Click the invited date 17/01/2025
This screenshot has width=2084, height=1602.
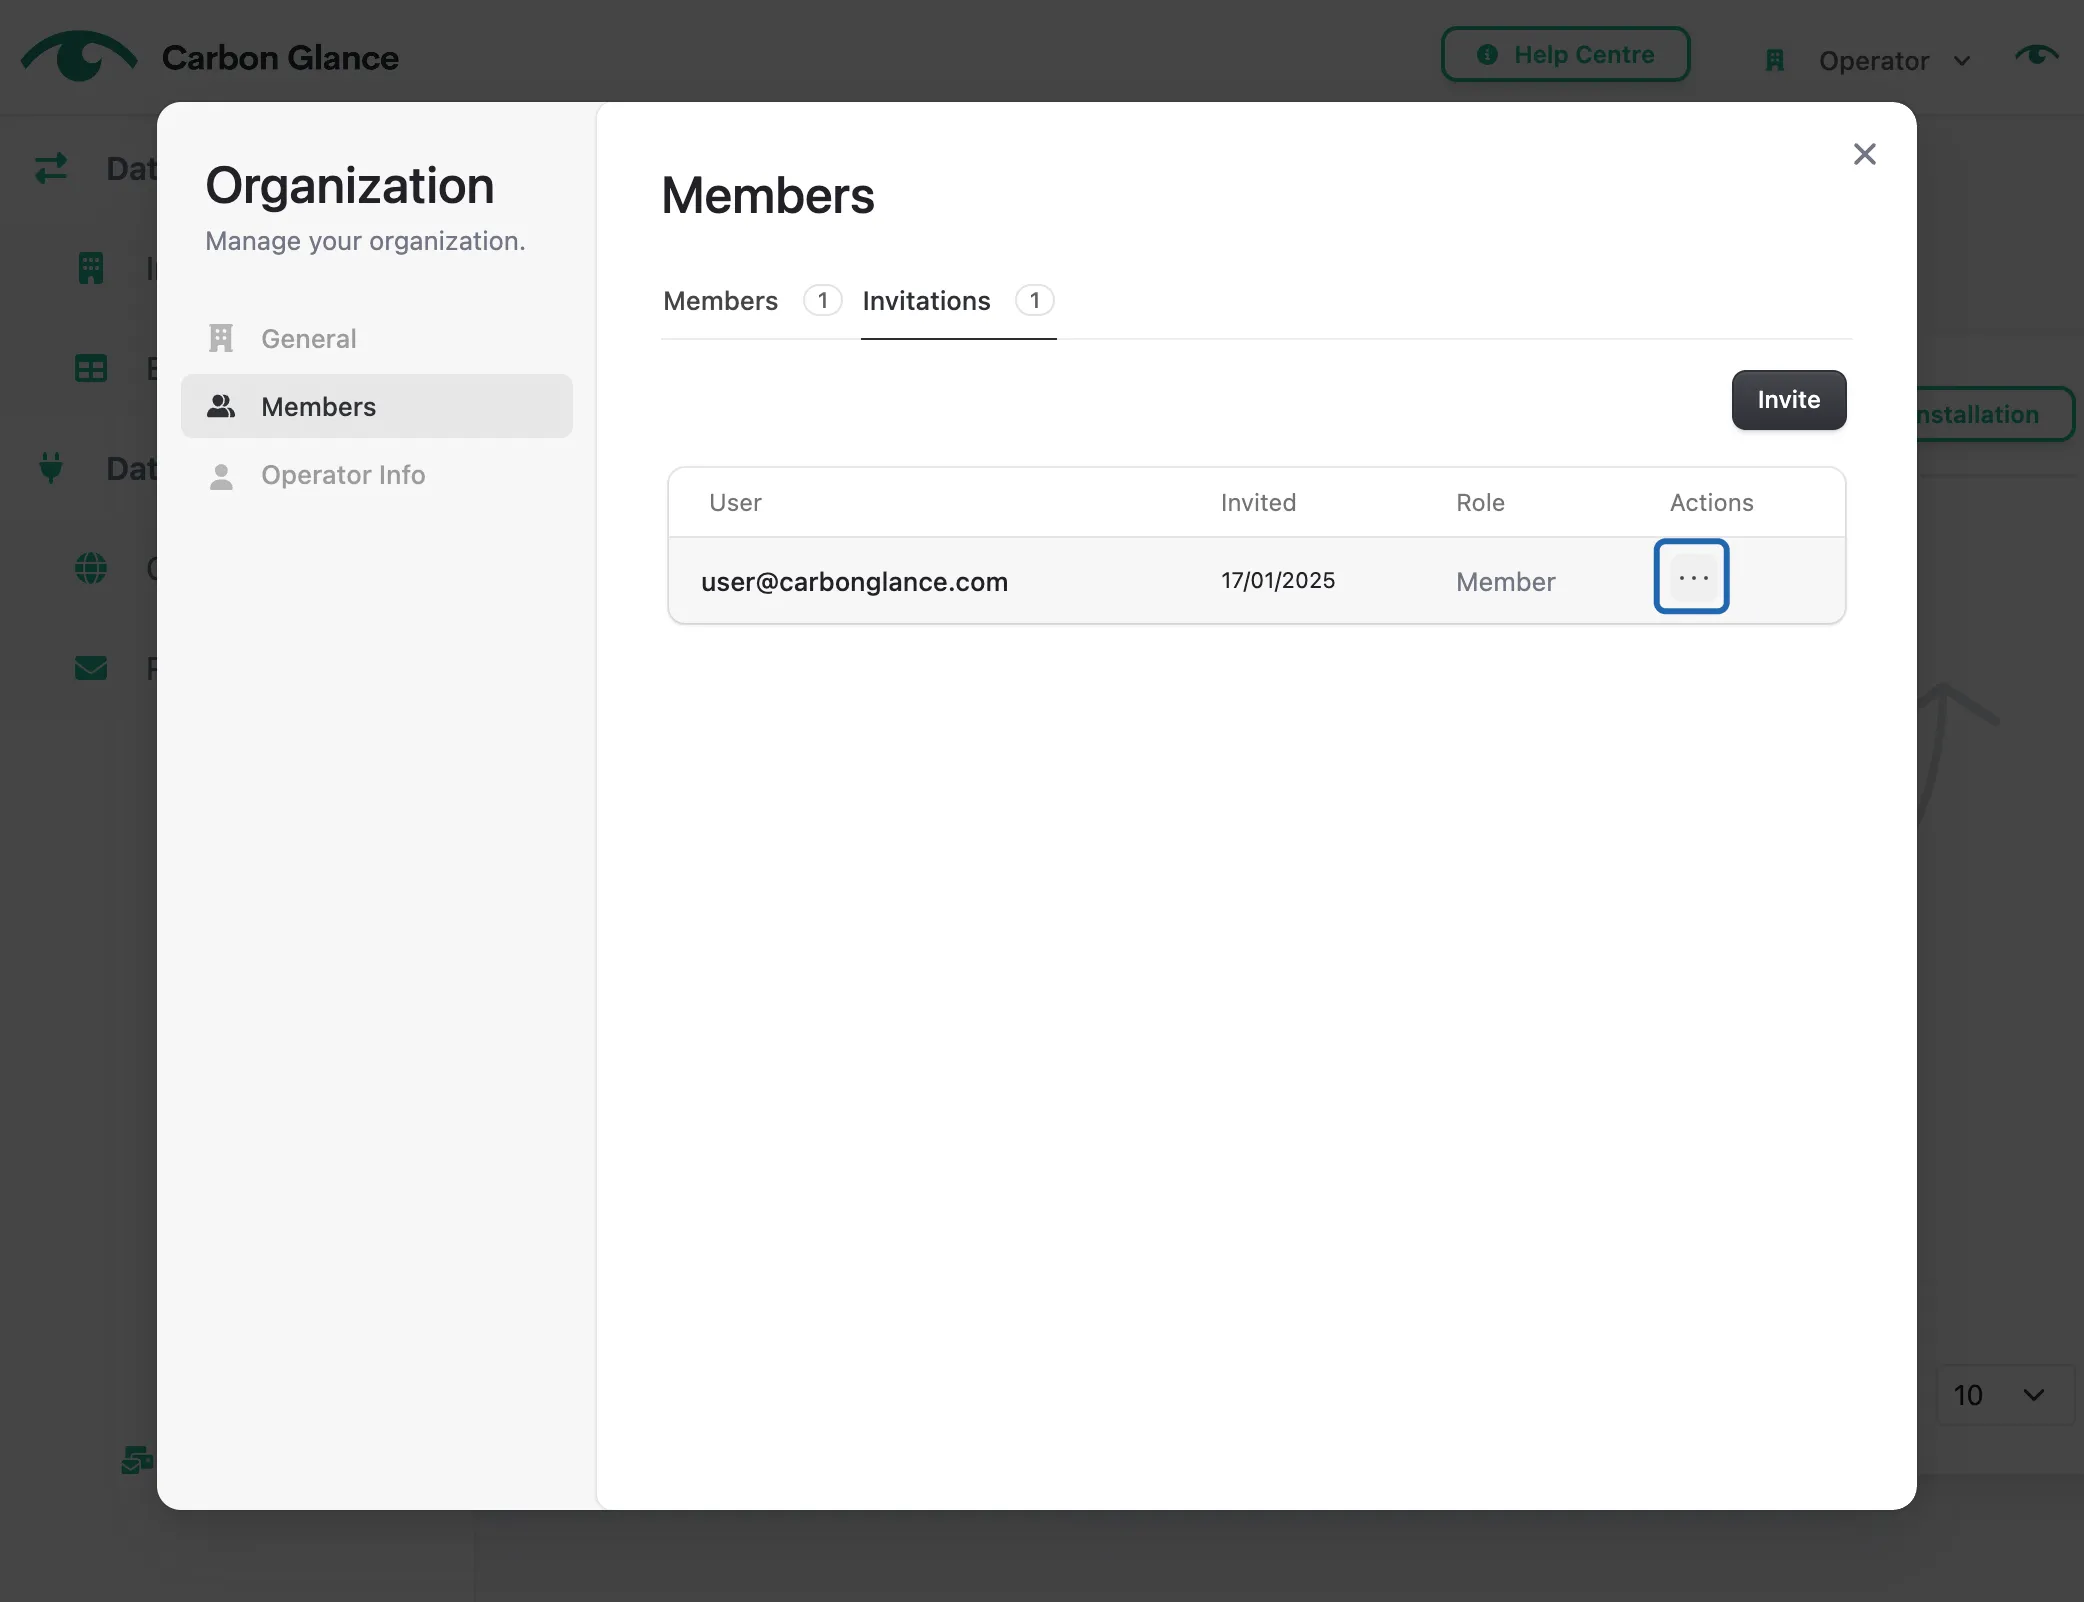1278,581
